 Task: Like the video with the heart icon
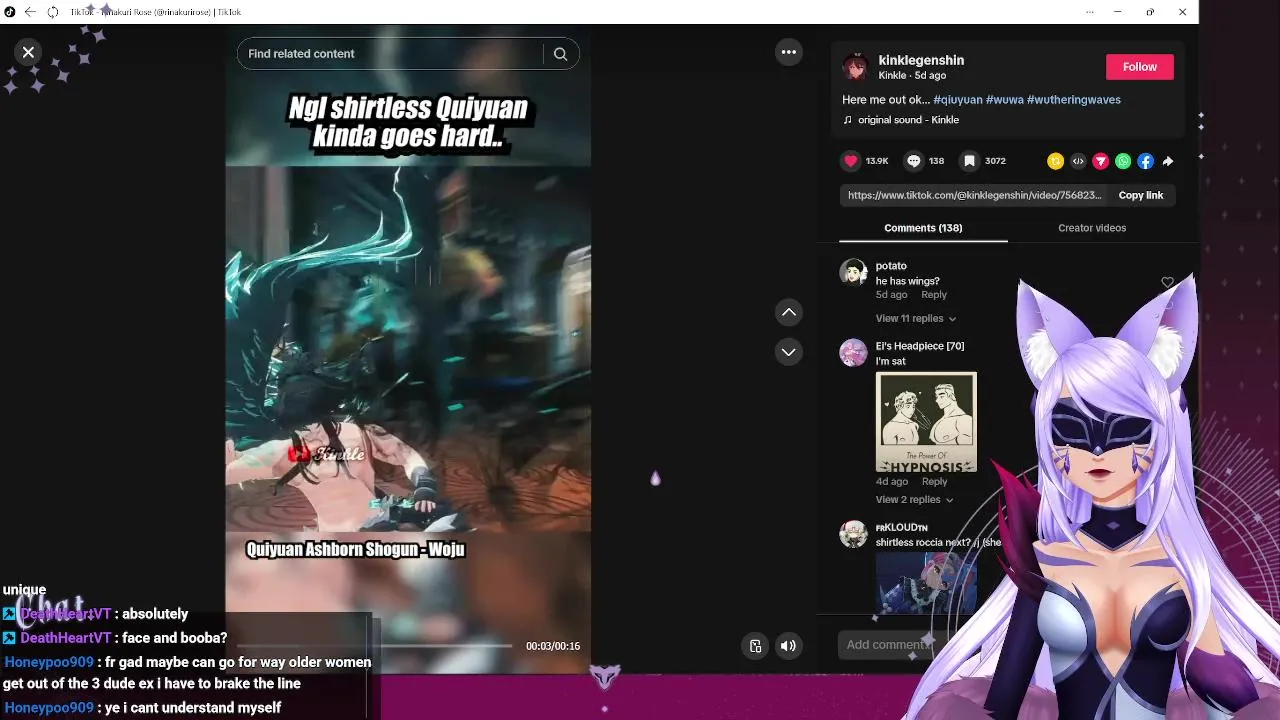851,161
